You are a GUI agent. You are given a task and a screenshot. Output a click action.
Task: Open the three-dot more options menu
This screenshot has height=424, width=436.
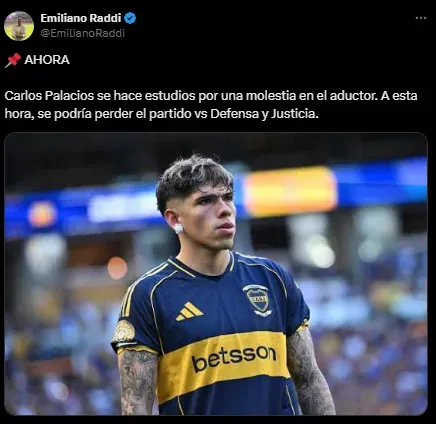click(x=421, y=18)
